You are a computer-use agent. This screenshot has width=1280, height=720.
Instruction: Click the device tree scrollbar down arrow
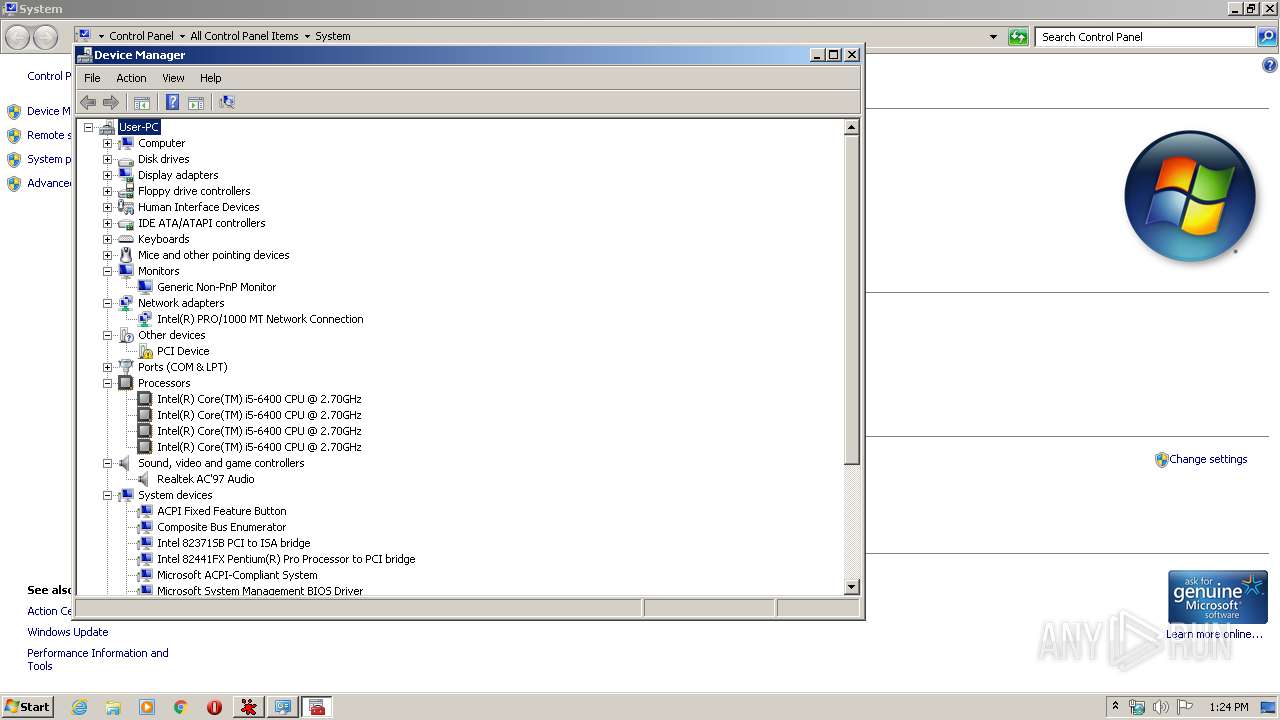852,587
